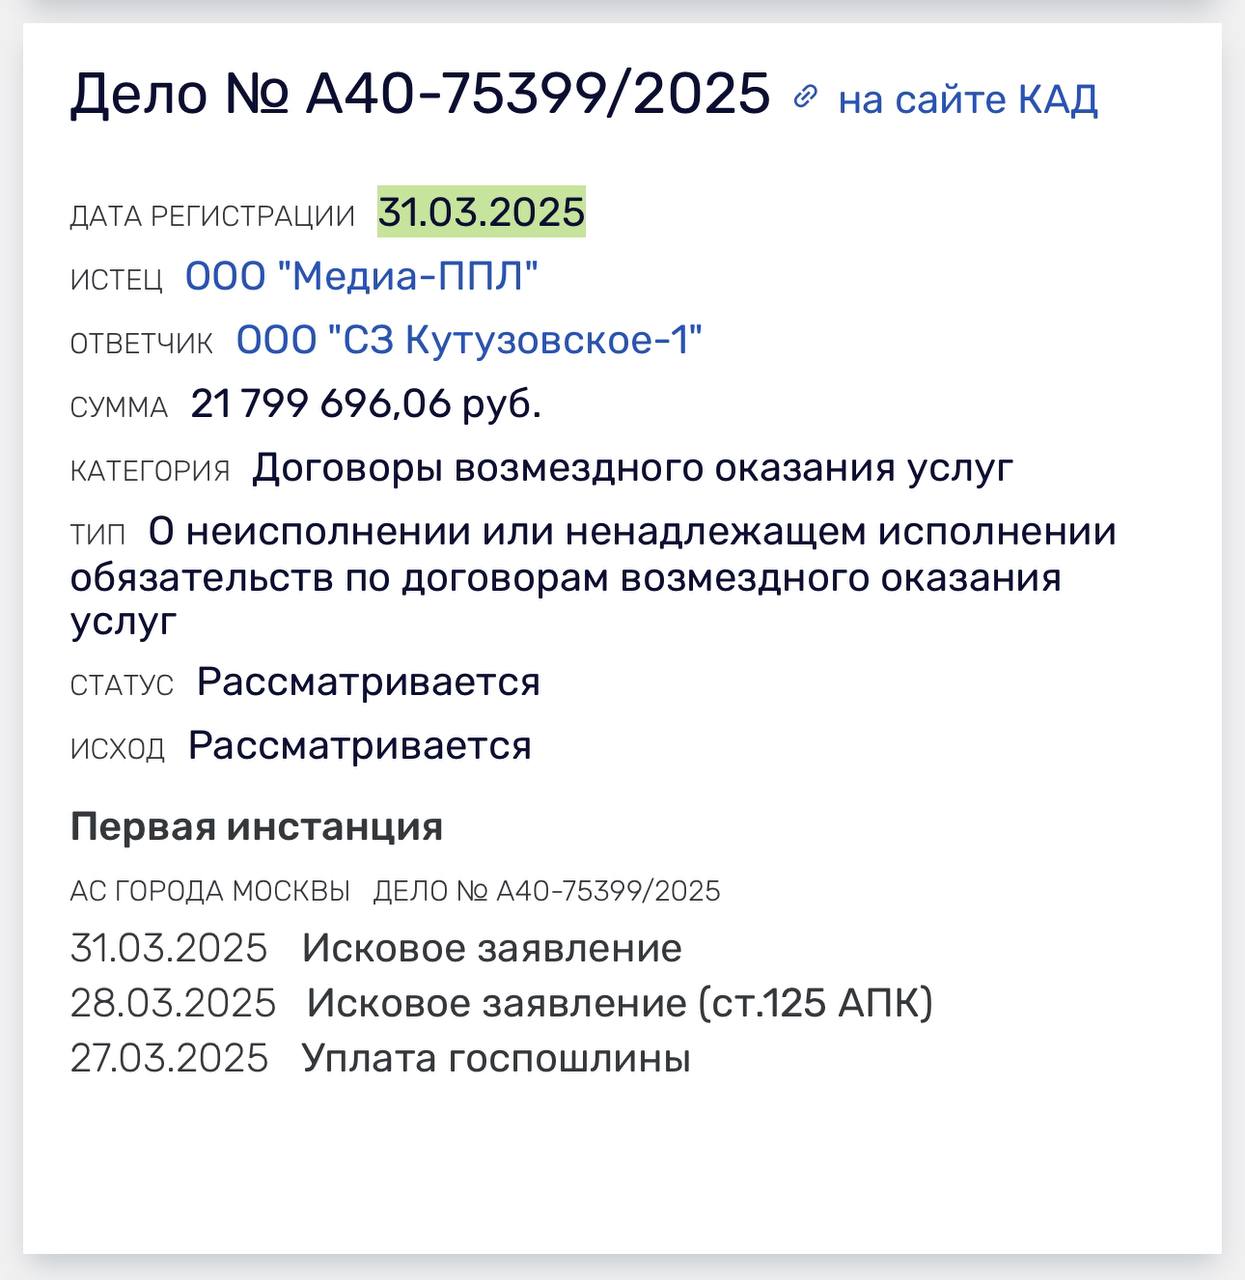Click the Рассматривается value next to СТАТУС
This screenshot has height=1280, width=1245.
368,682
